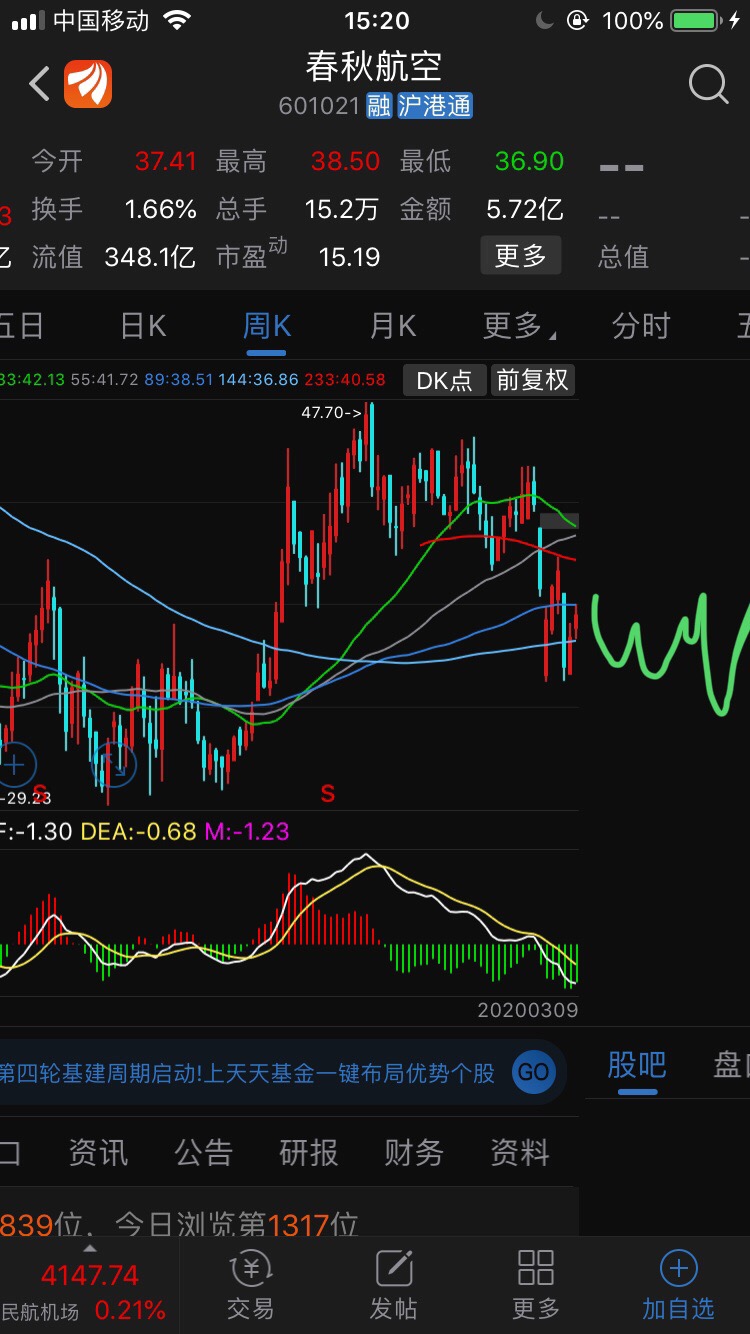Tap MA legend value 144:36.86
The height and width of the screenshot is (1334, 750).
tap(259, 380)
